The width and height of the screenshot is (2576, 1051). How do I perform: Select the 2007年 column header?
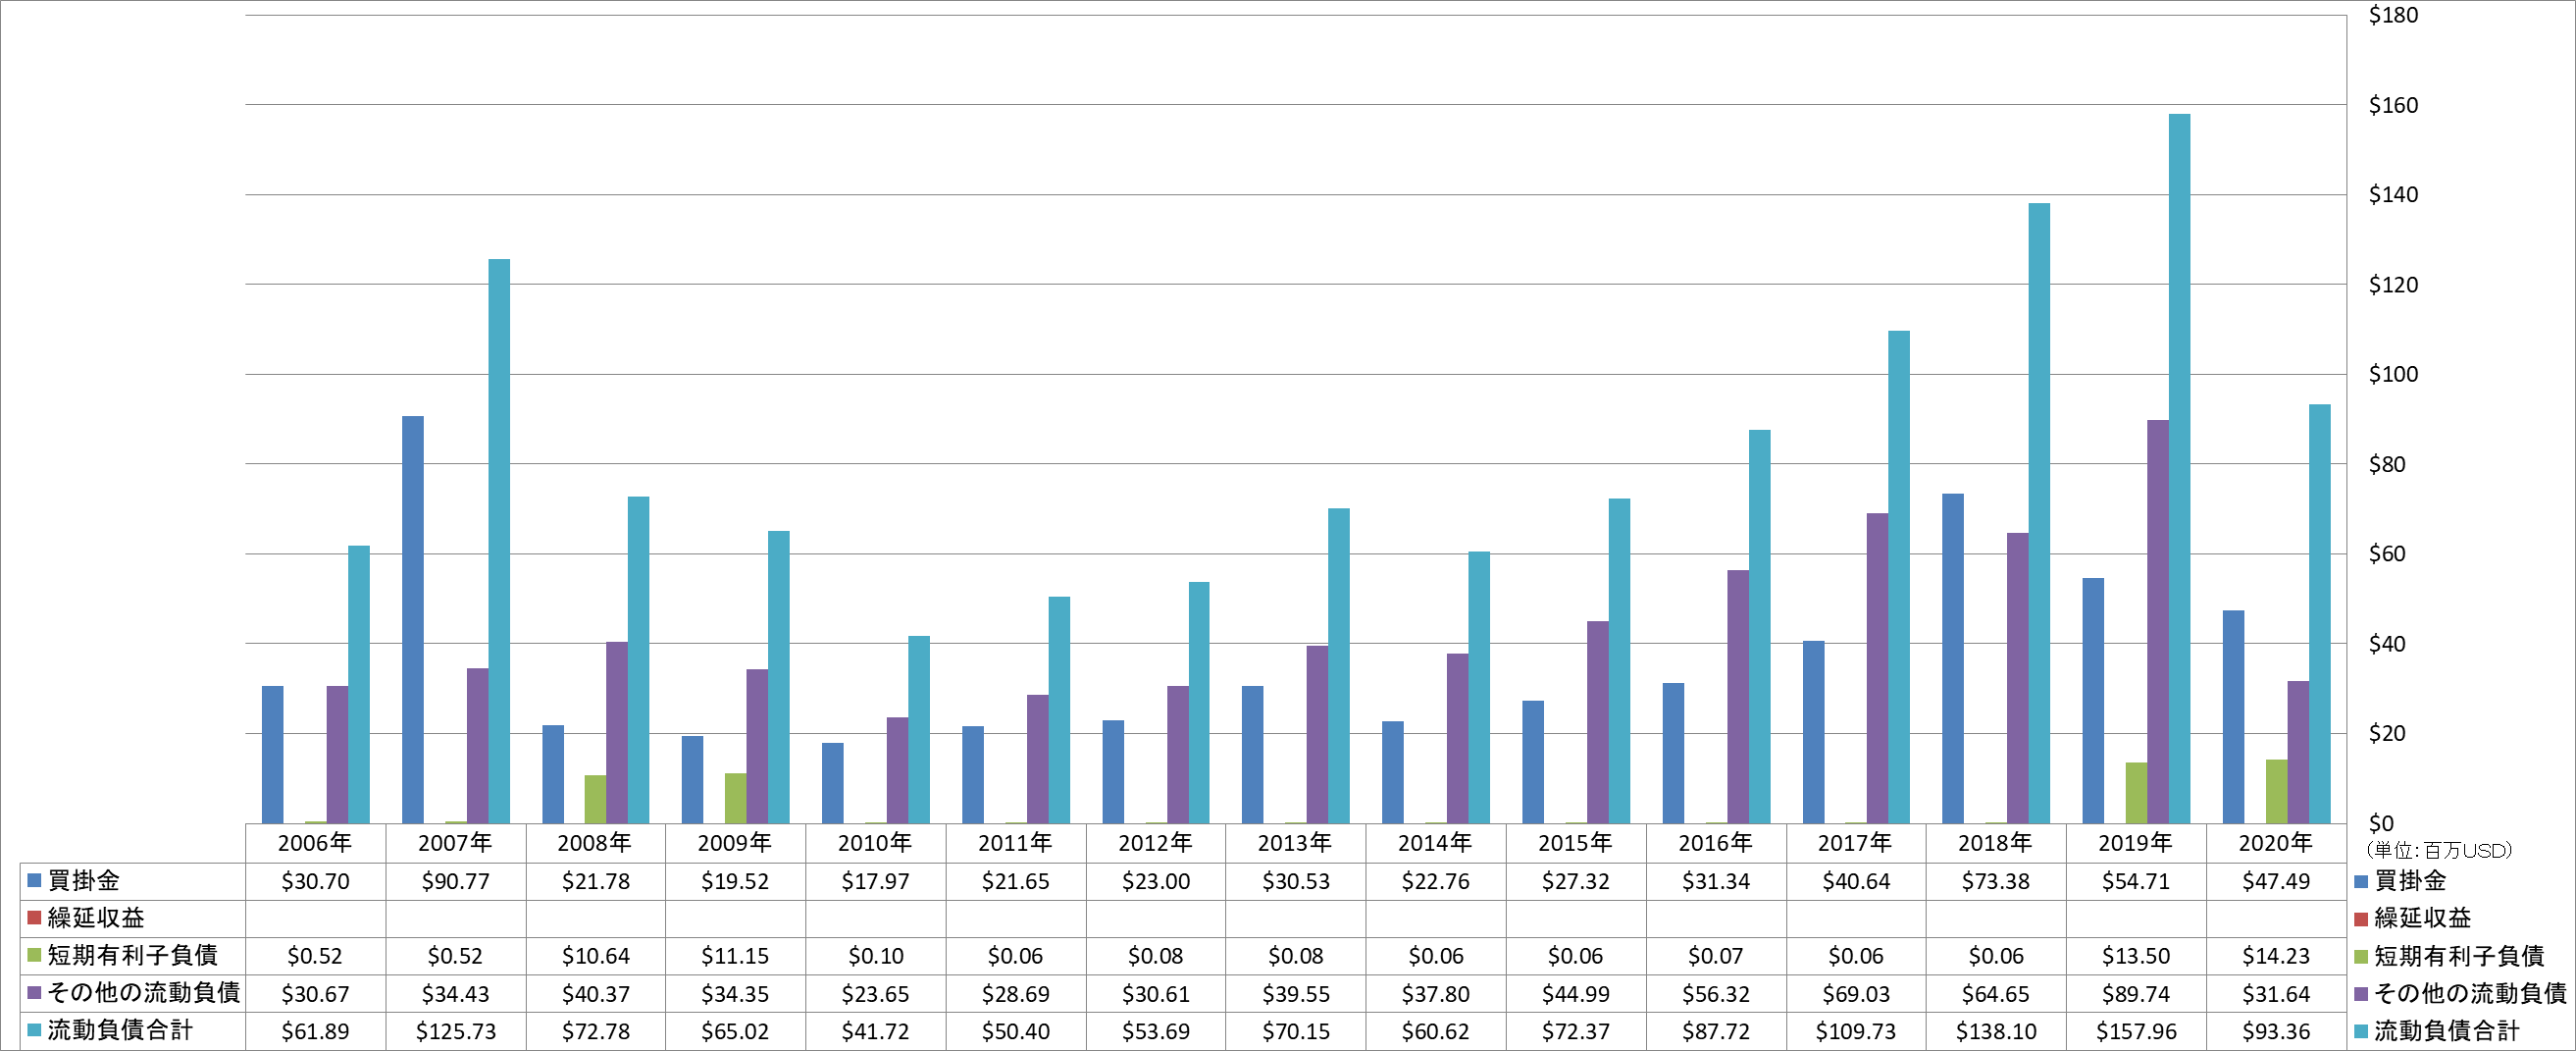[x=455, y=843]
